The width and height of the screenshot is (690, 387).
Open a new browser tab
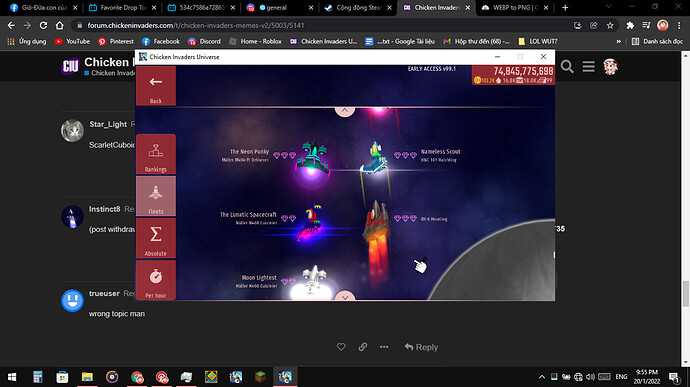point(565,7)
